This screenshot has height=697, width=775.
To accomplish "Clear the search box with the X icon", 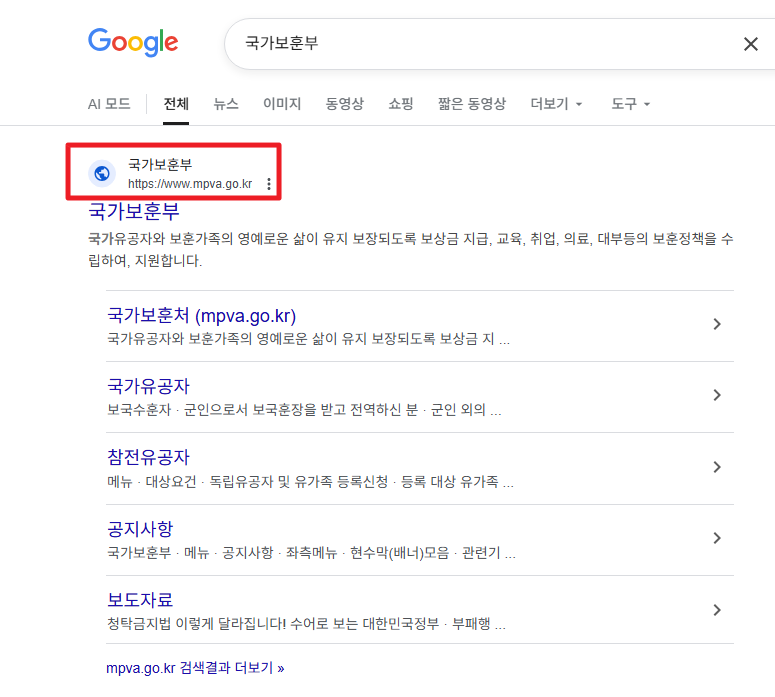I will [751, 44].
